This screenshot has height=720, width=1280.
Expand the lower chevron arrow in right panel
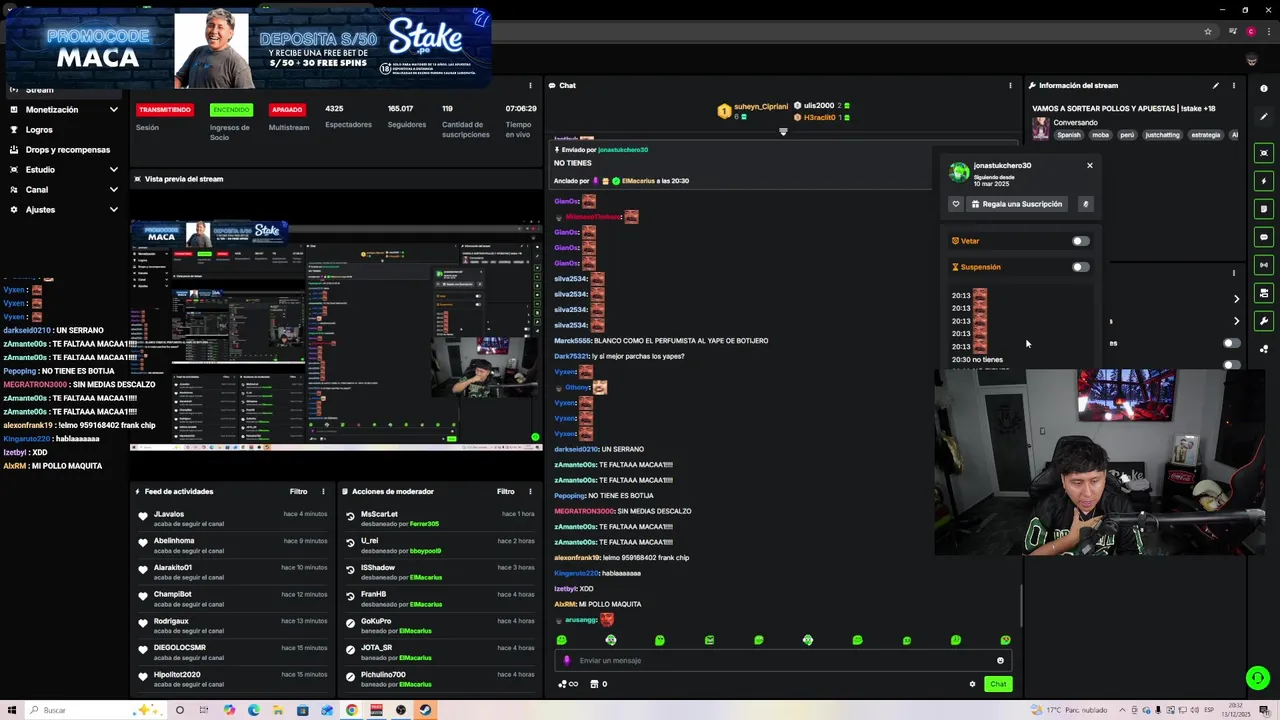1236,321
